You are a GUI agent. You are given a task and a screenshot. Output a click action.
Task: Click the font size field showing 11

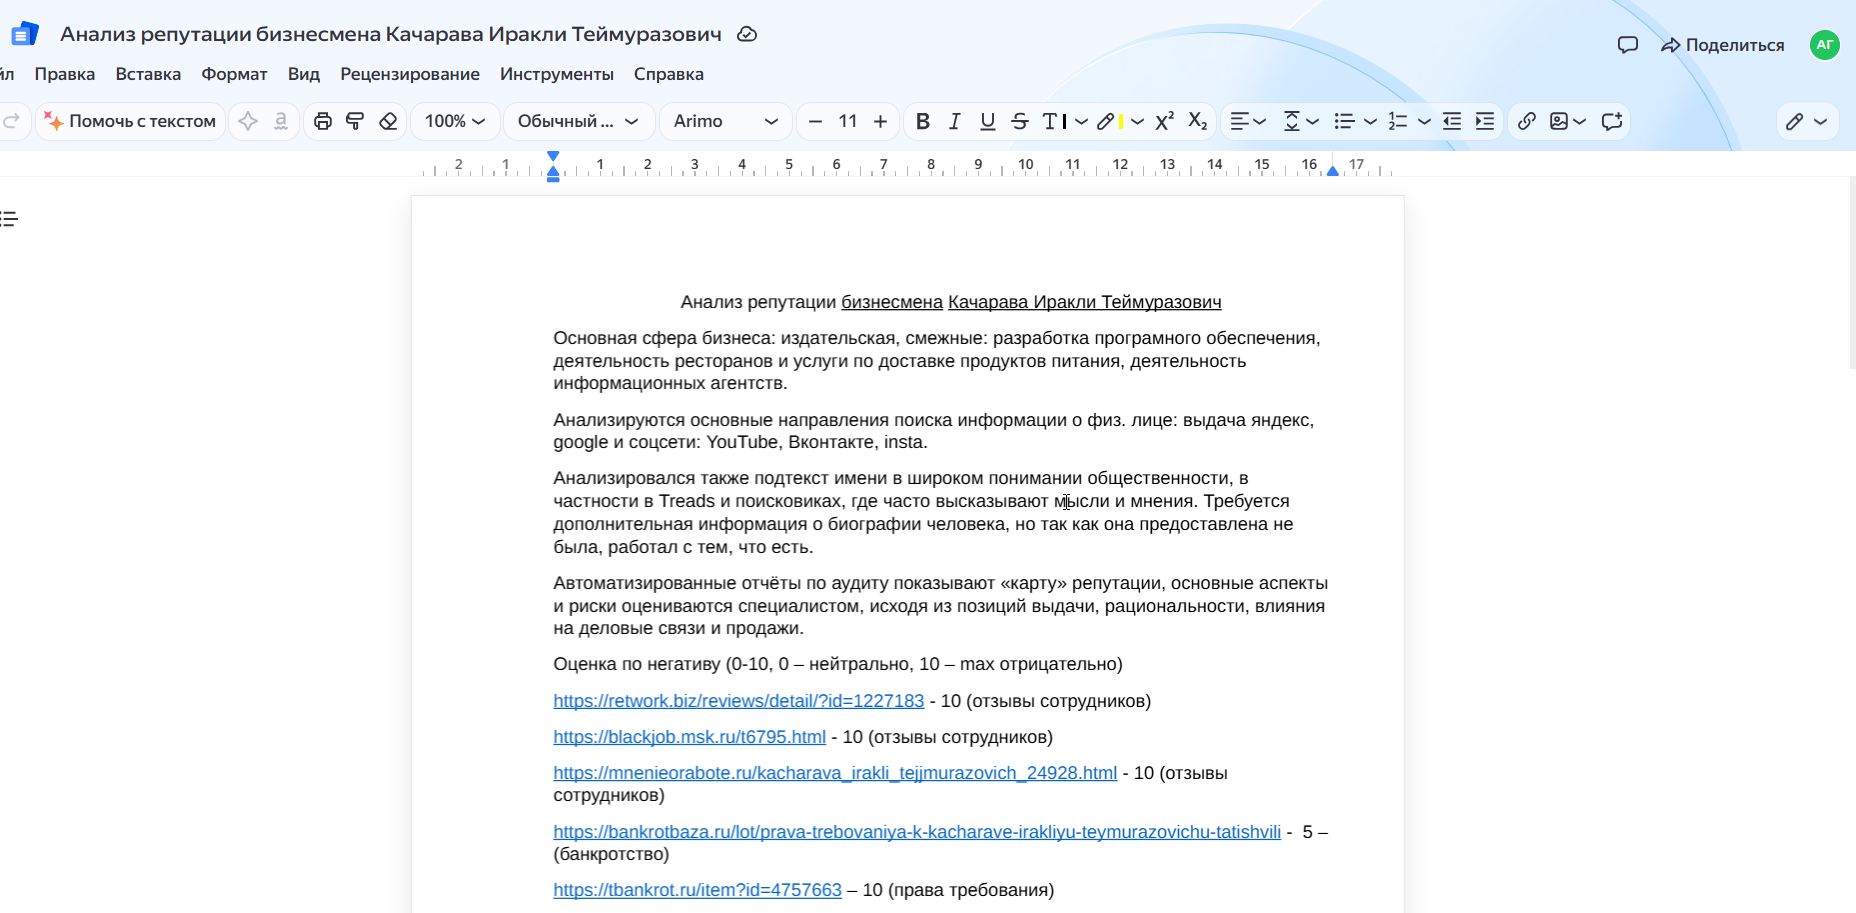tap(848, 121)
